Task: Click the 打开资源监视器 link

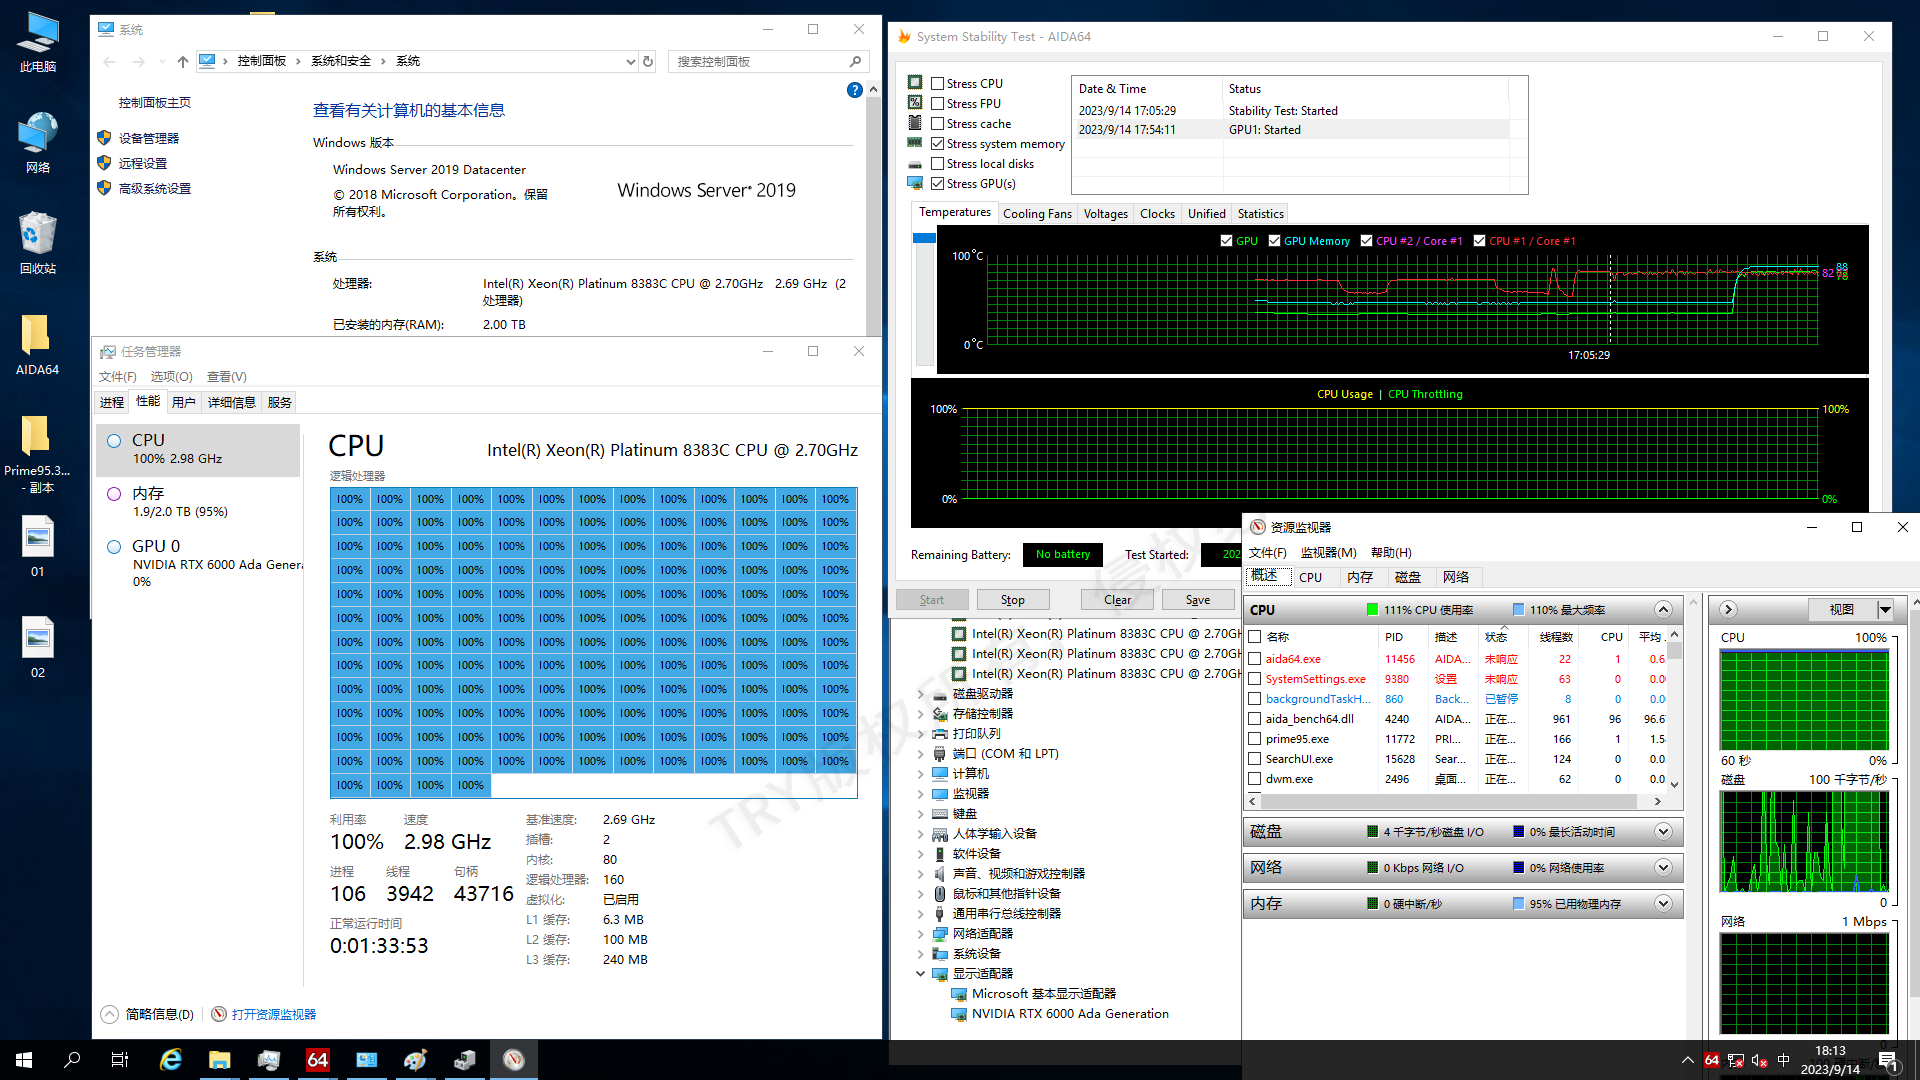Action: coord(273,1014)
